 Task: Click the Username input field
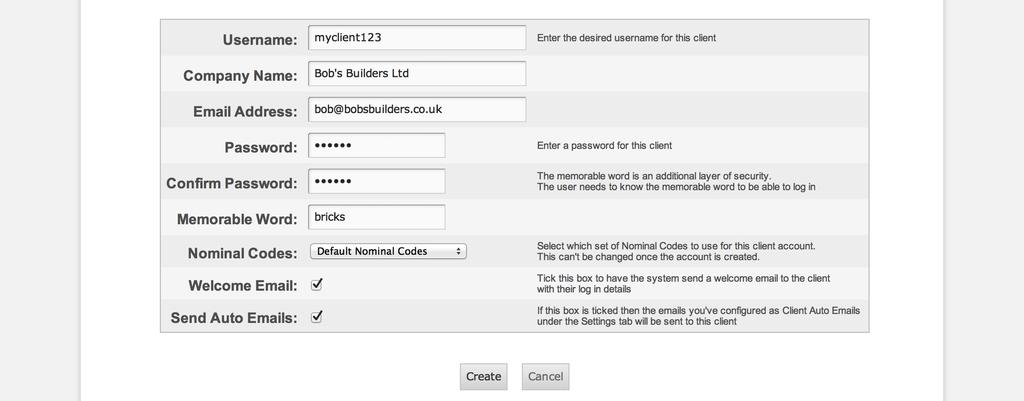tap(417, 38)
